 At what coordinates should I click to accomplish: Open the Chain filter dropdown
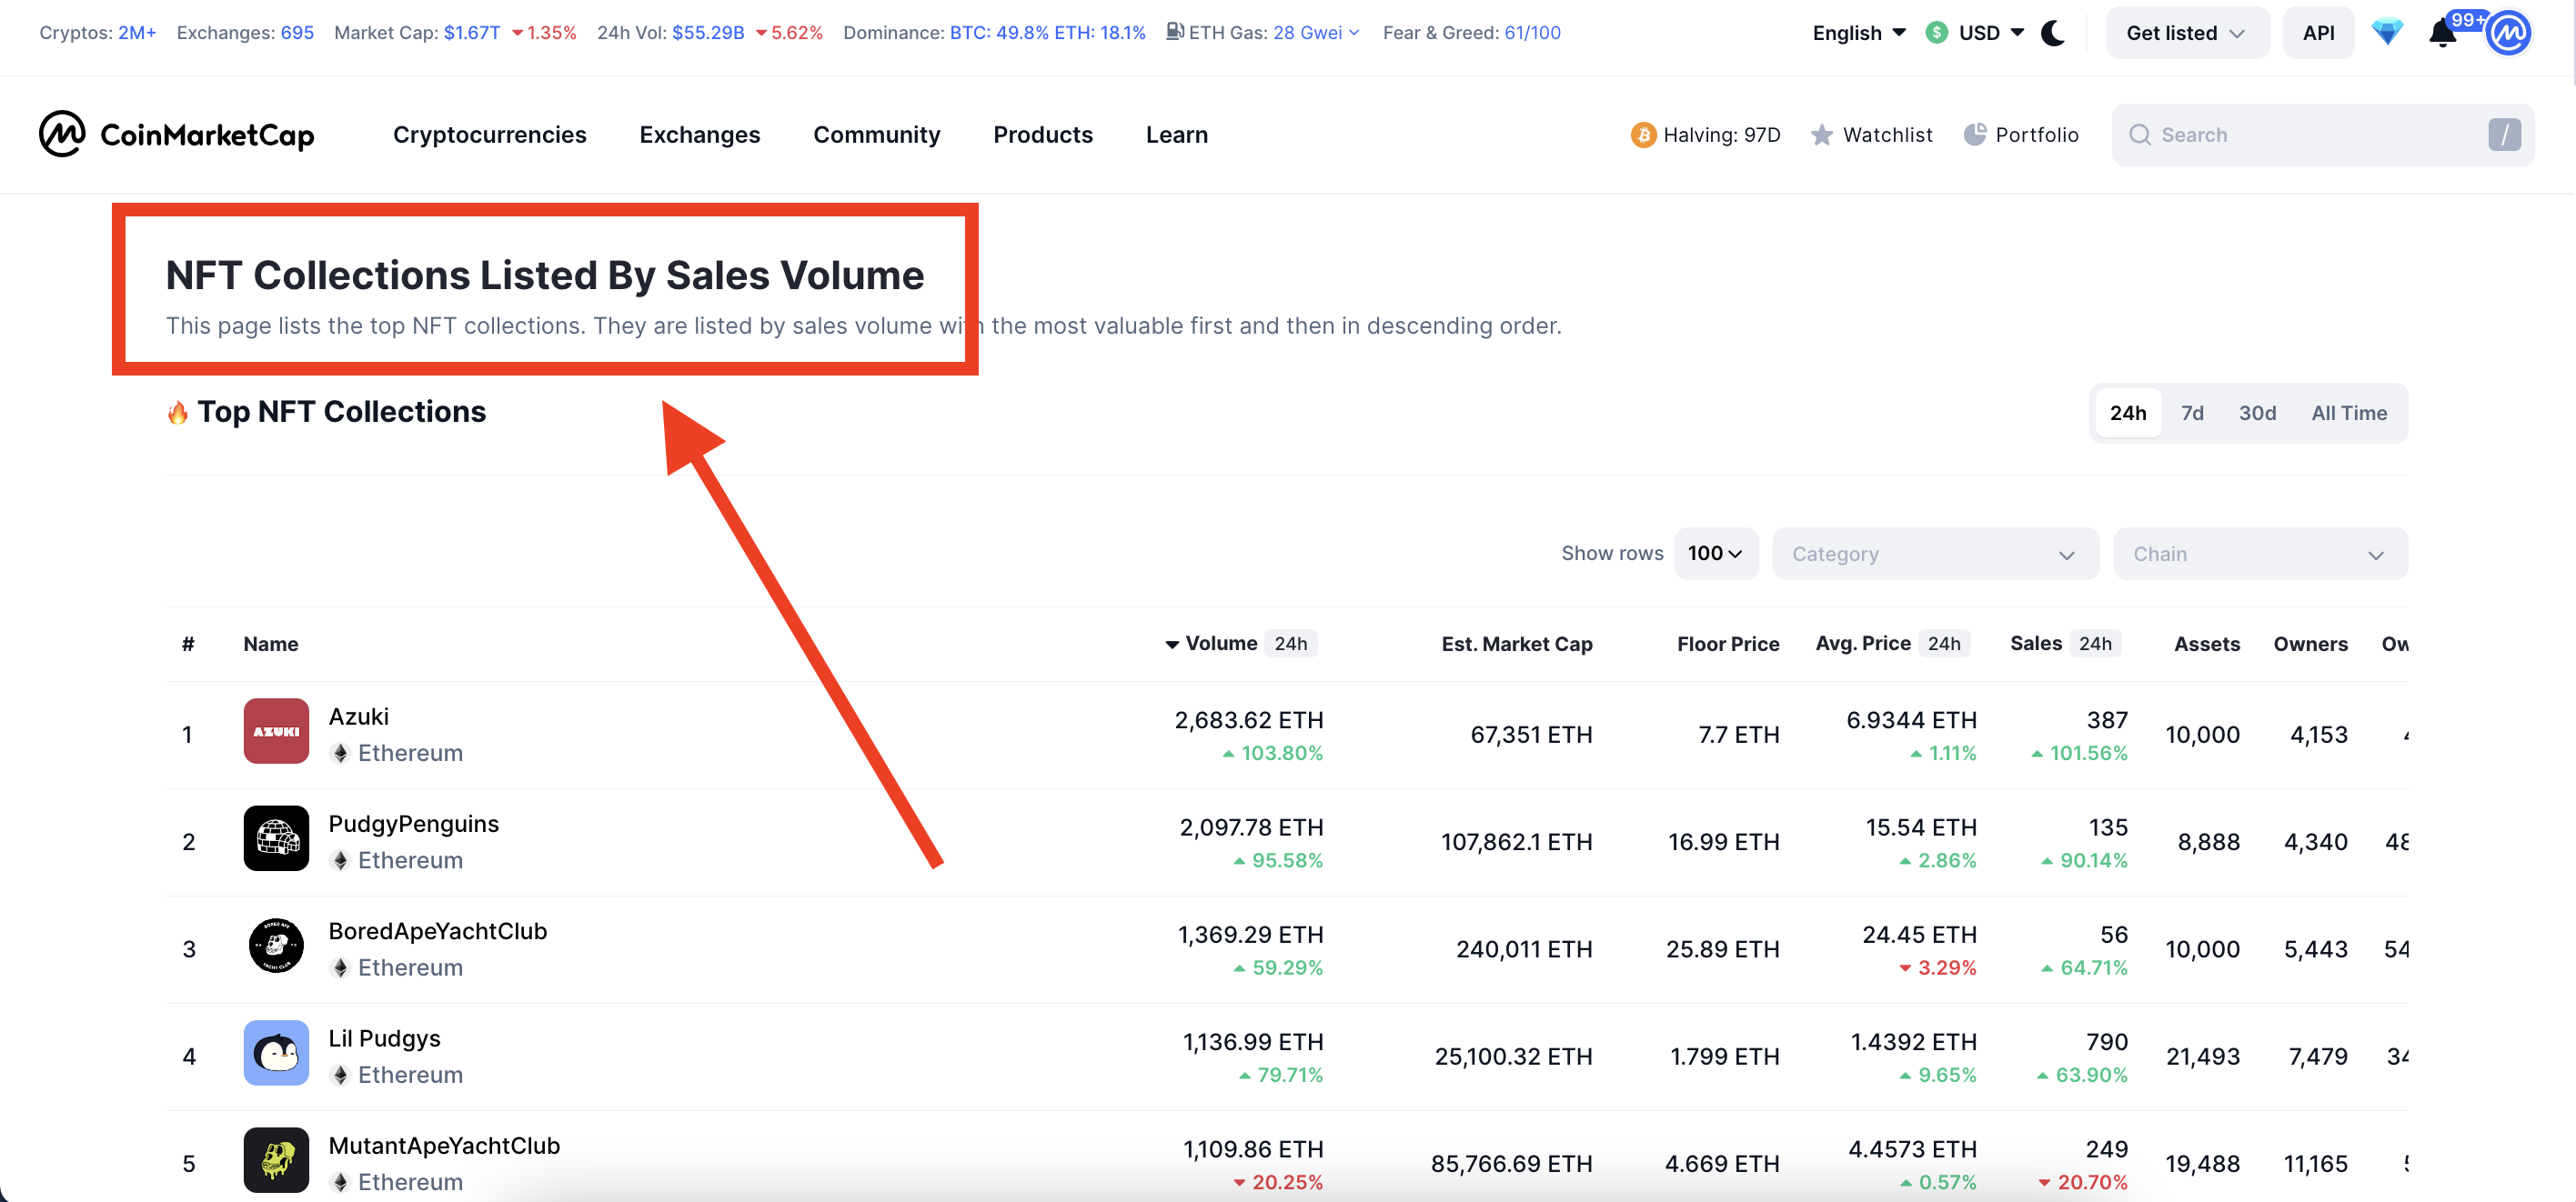[2260, 553]
